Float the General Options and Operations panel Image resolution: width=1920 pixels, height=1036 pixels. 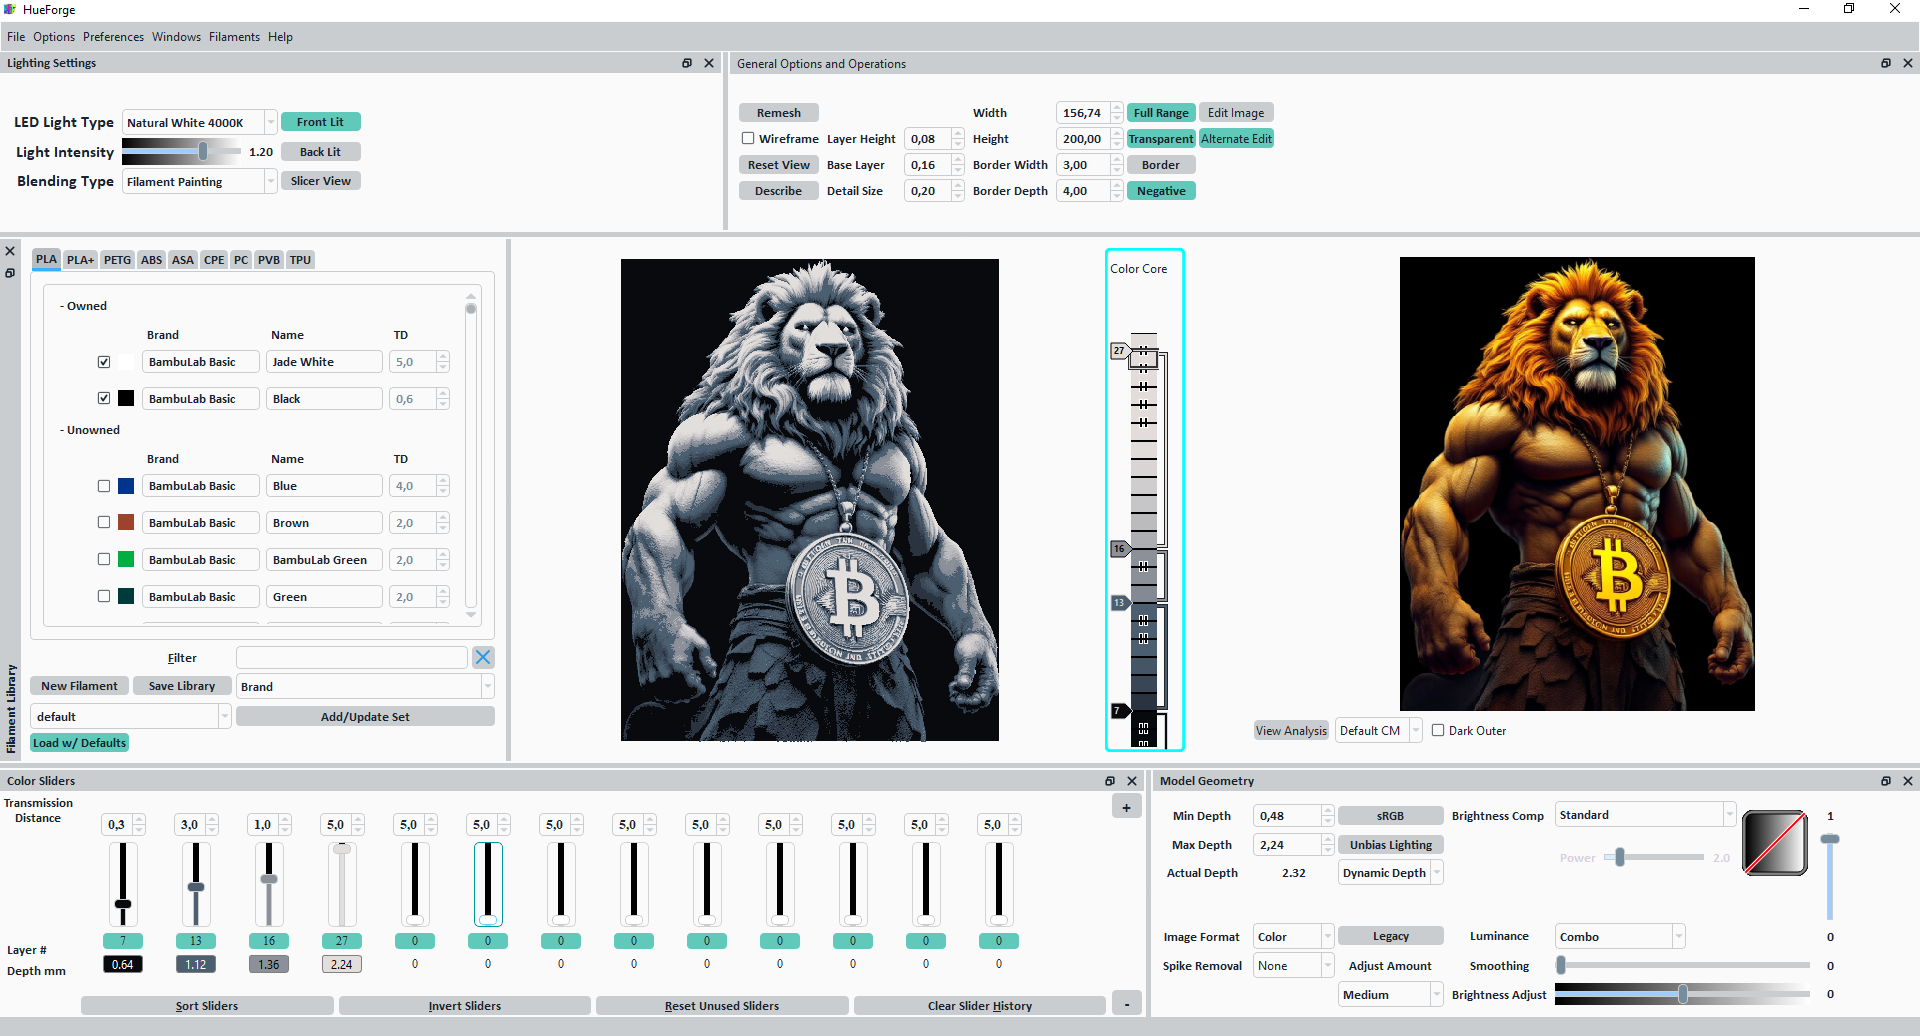[x=1886, y=63]
